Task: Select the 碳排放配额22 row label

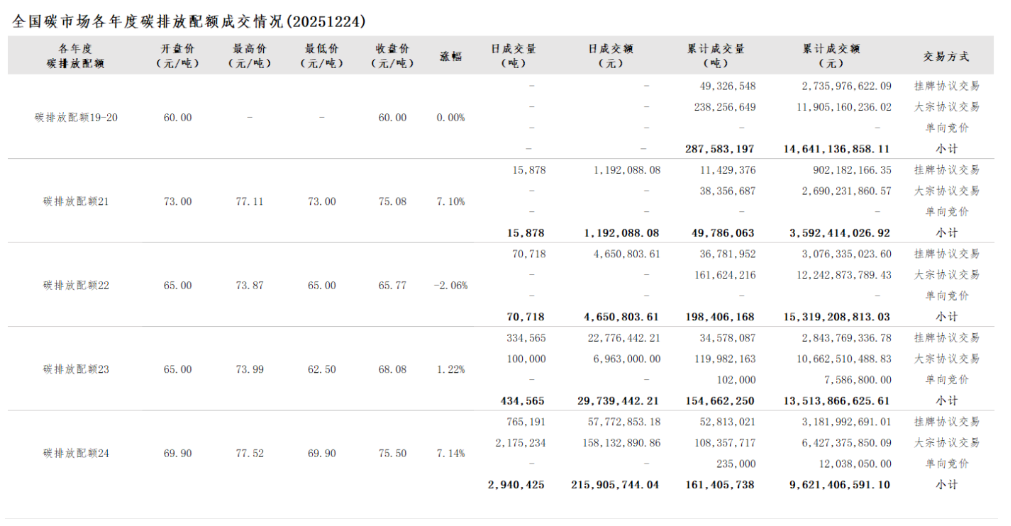Action: [76, 286]
